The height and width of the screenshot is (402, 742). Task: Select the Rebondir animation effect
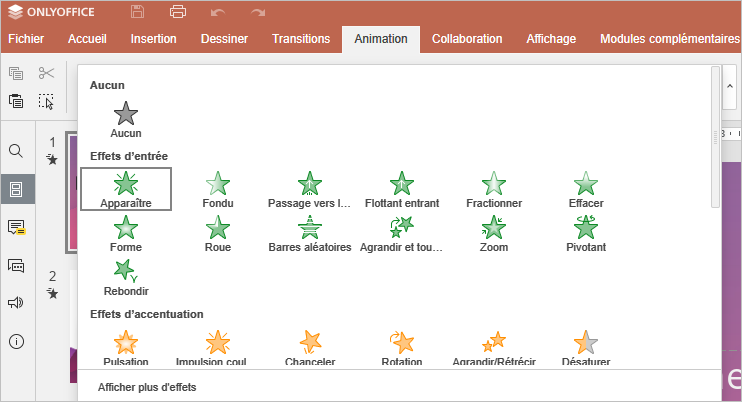[126, 276]
